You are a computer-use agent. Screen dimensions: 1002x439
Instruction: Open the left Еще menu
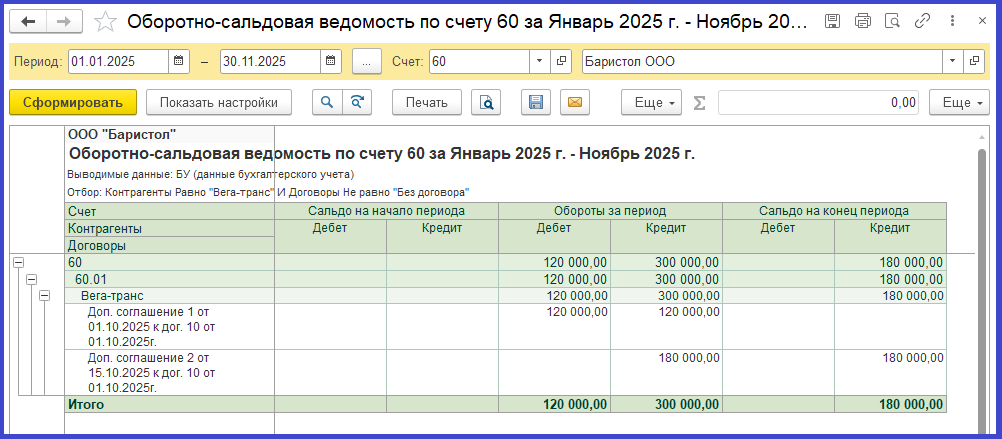click(651, 102)
